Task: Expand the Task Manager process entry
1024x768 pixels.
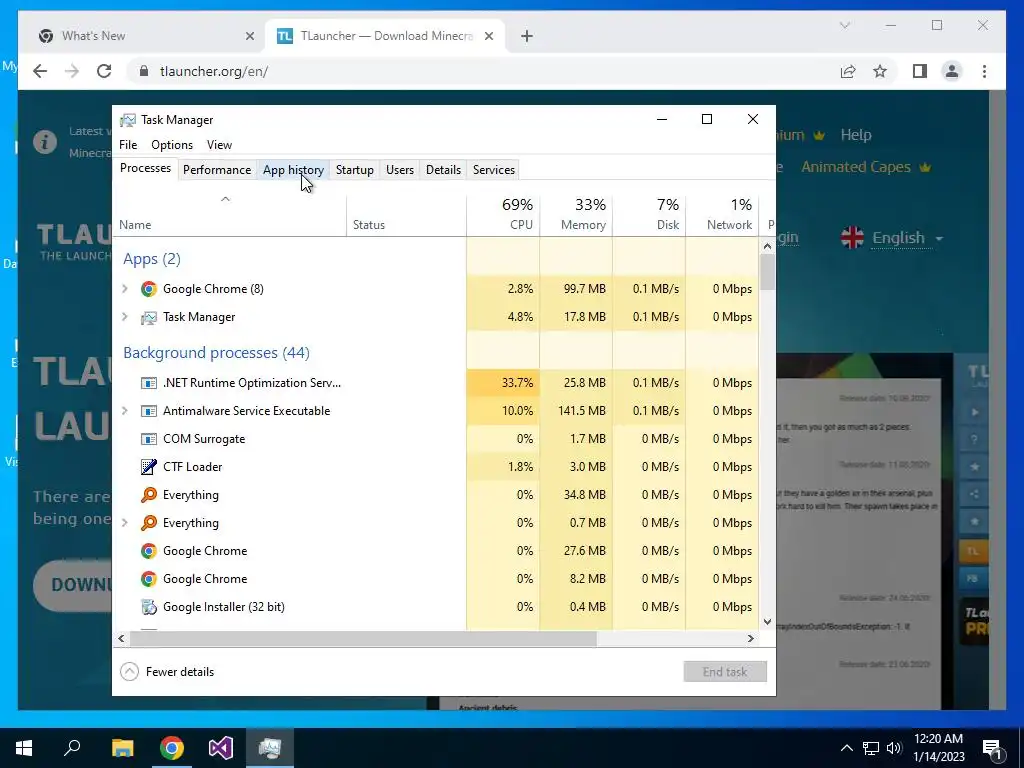Action: (x=125, y=317)
